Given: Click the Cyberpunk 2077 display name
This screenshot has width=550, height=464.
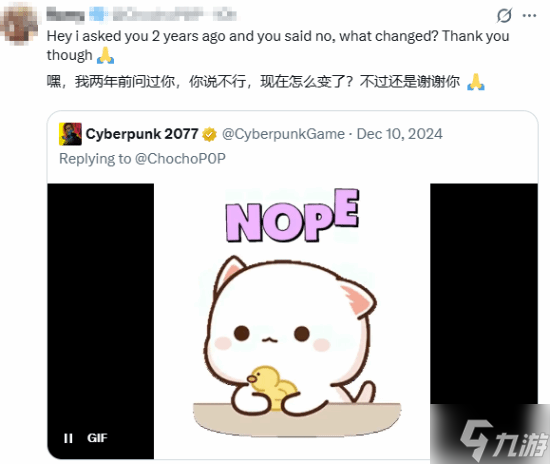Looking at the screenshot, I should coord(142,134).
